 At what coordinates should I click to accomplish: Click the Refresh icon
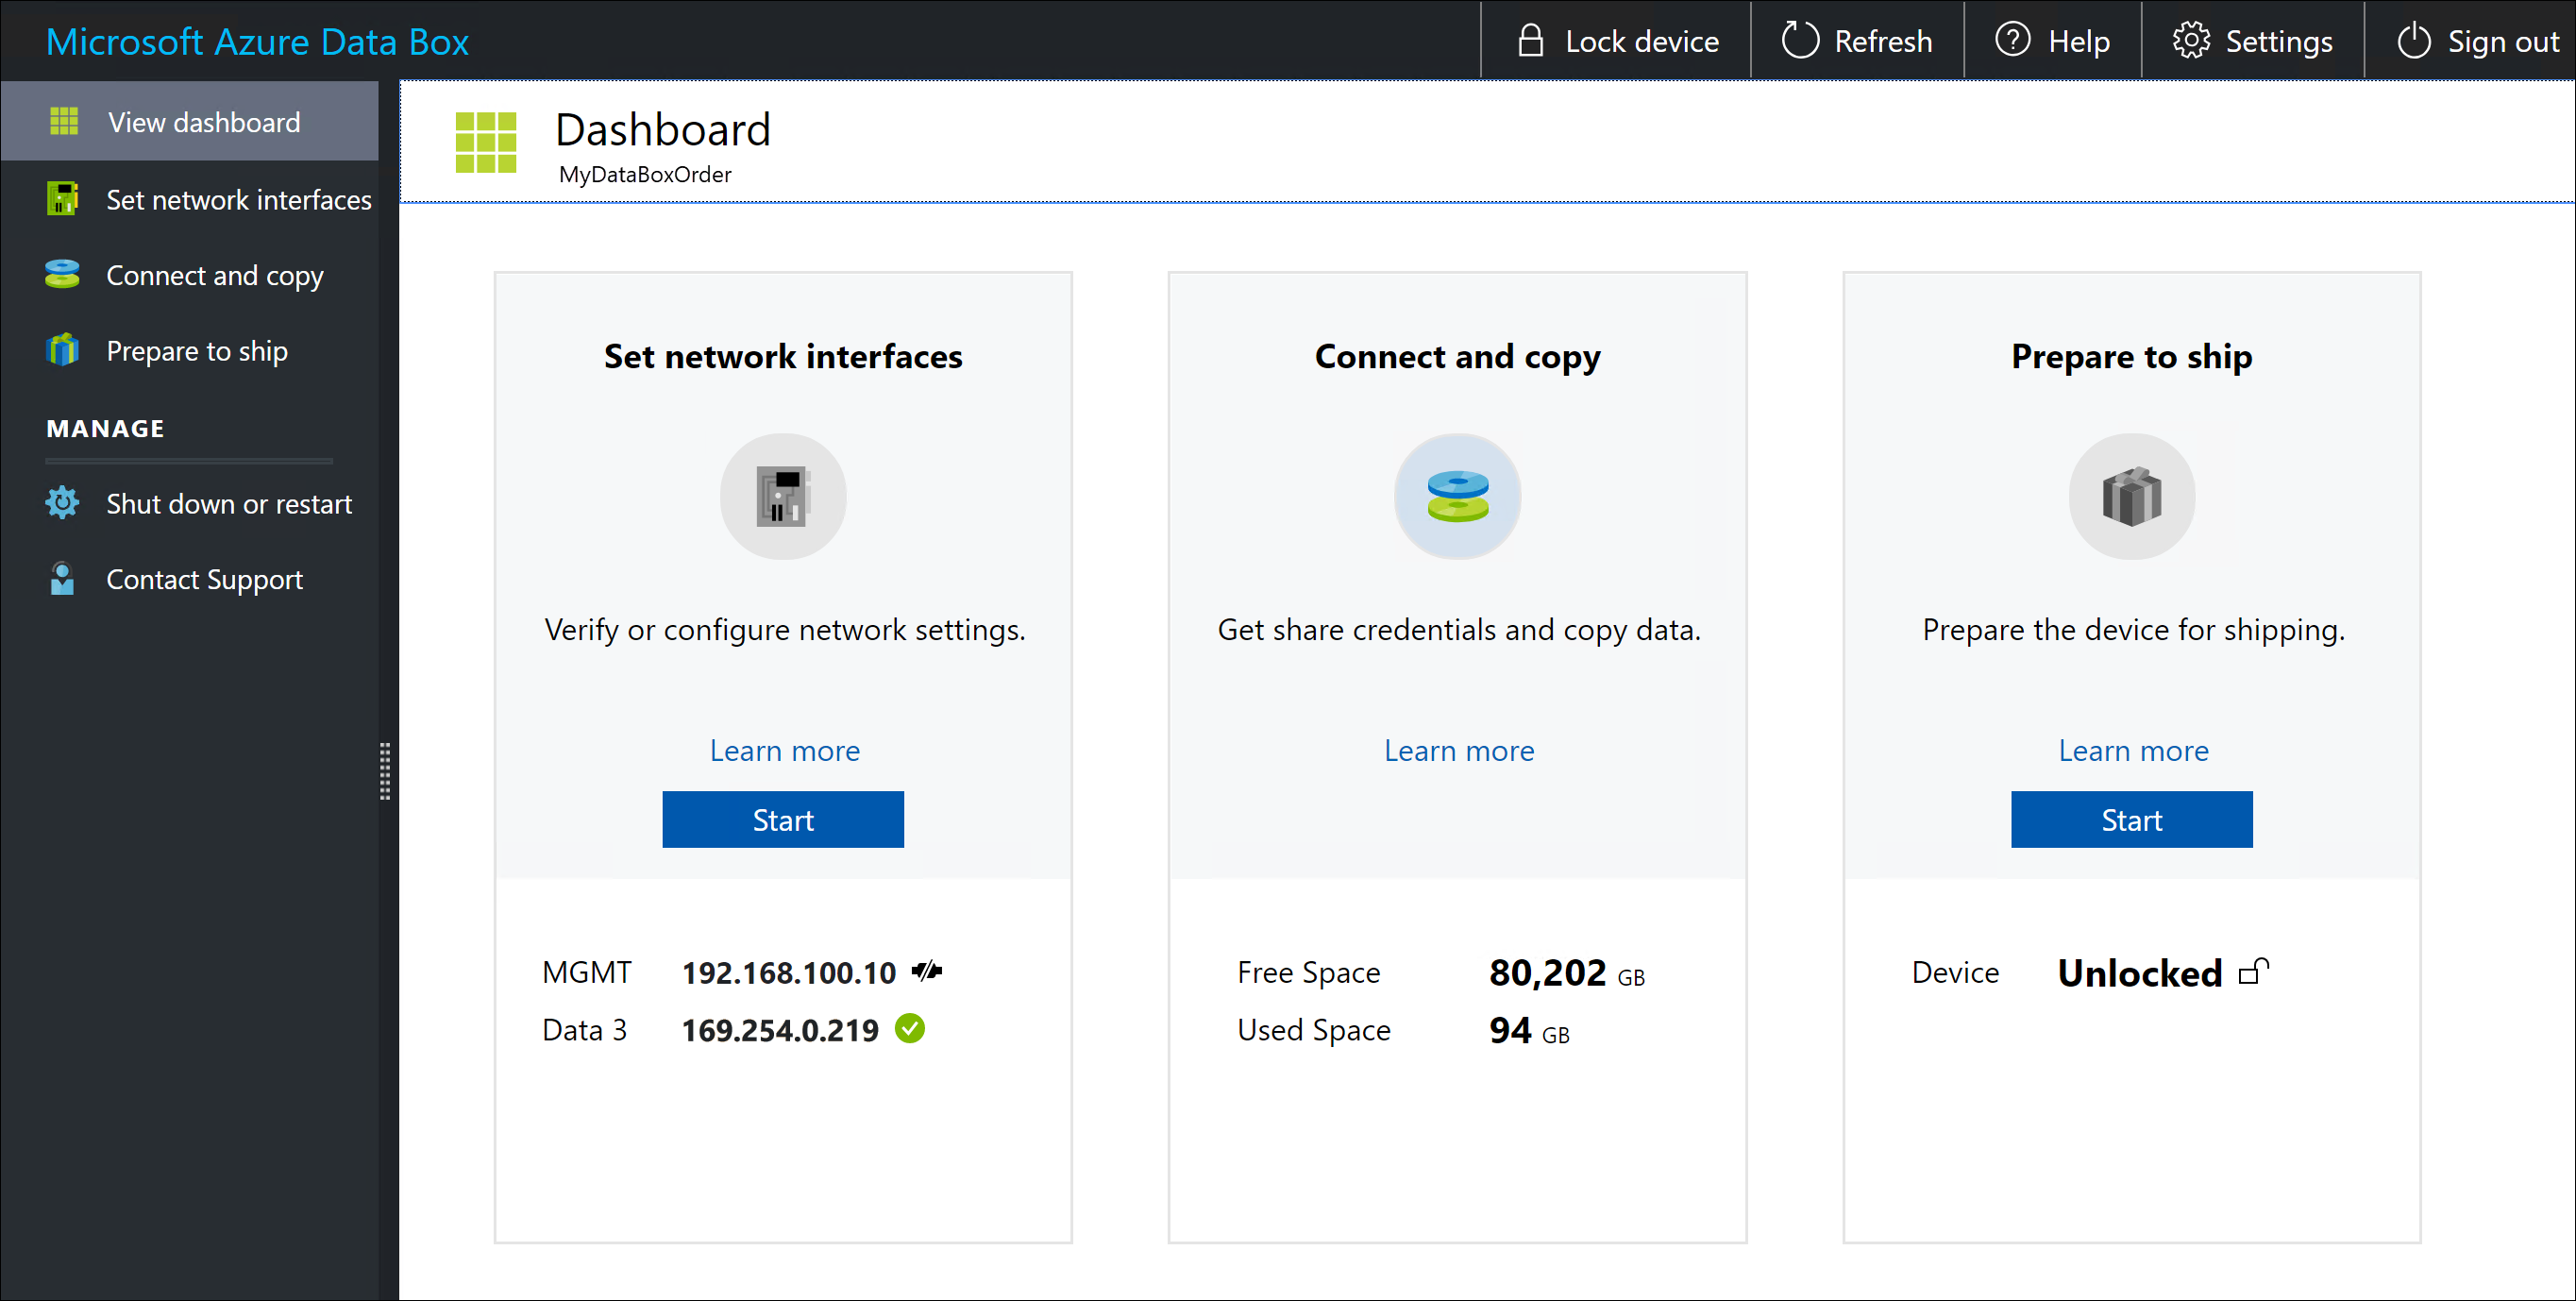click(x=1798, y=40)
